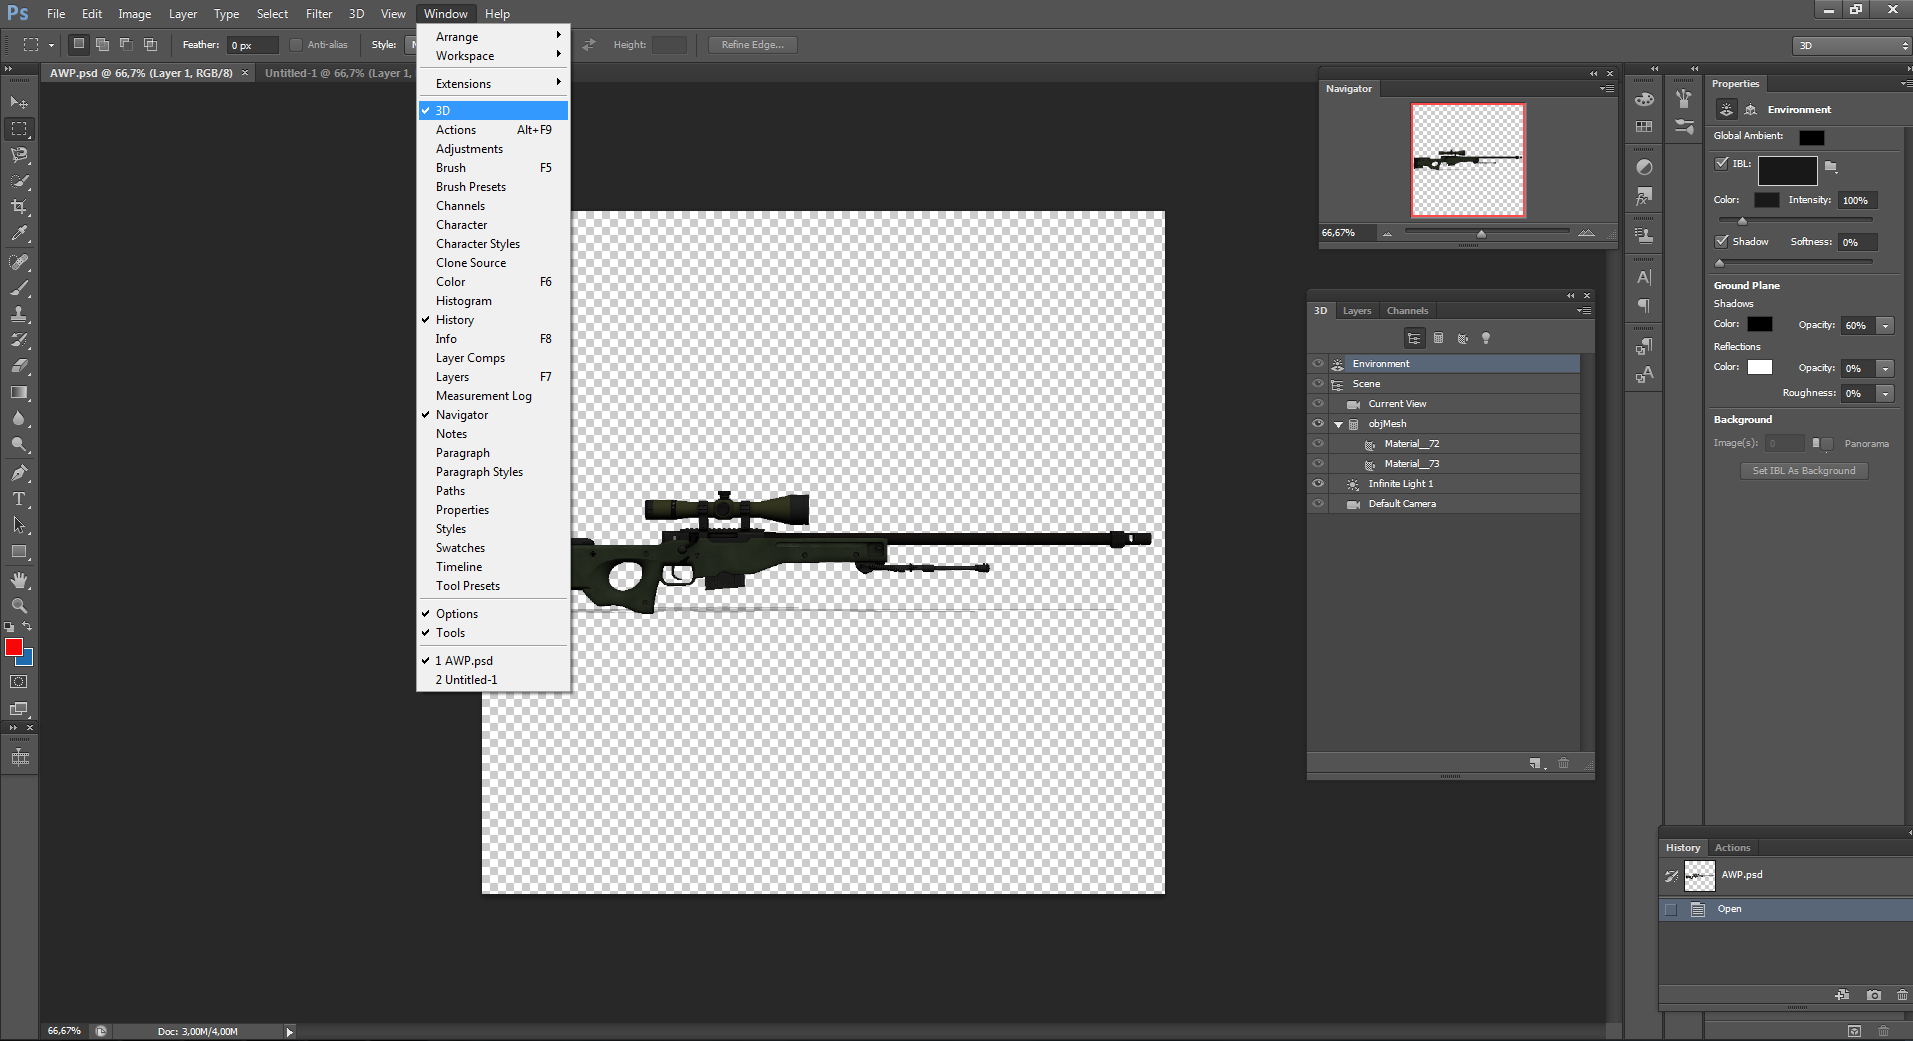The height and width of the screenshot is (1041, 1913).
Task: Choose Timeline from the Window menu
Action: [494, 567]
